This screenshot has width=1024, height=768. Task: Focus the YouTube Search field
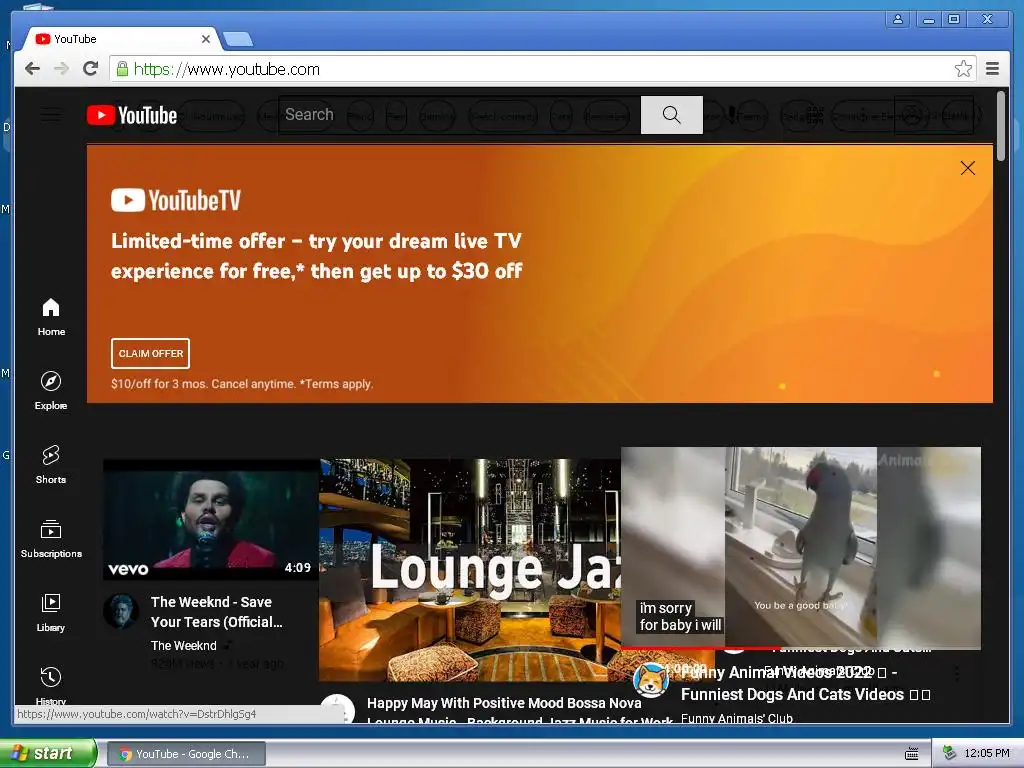pyautogui.click(x=460, y=115)
